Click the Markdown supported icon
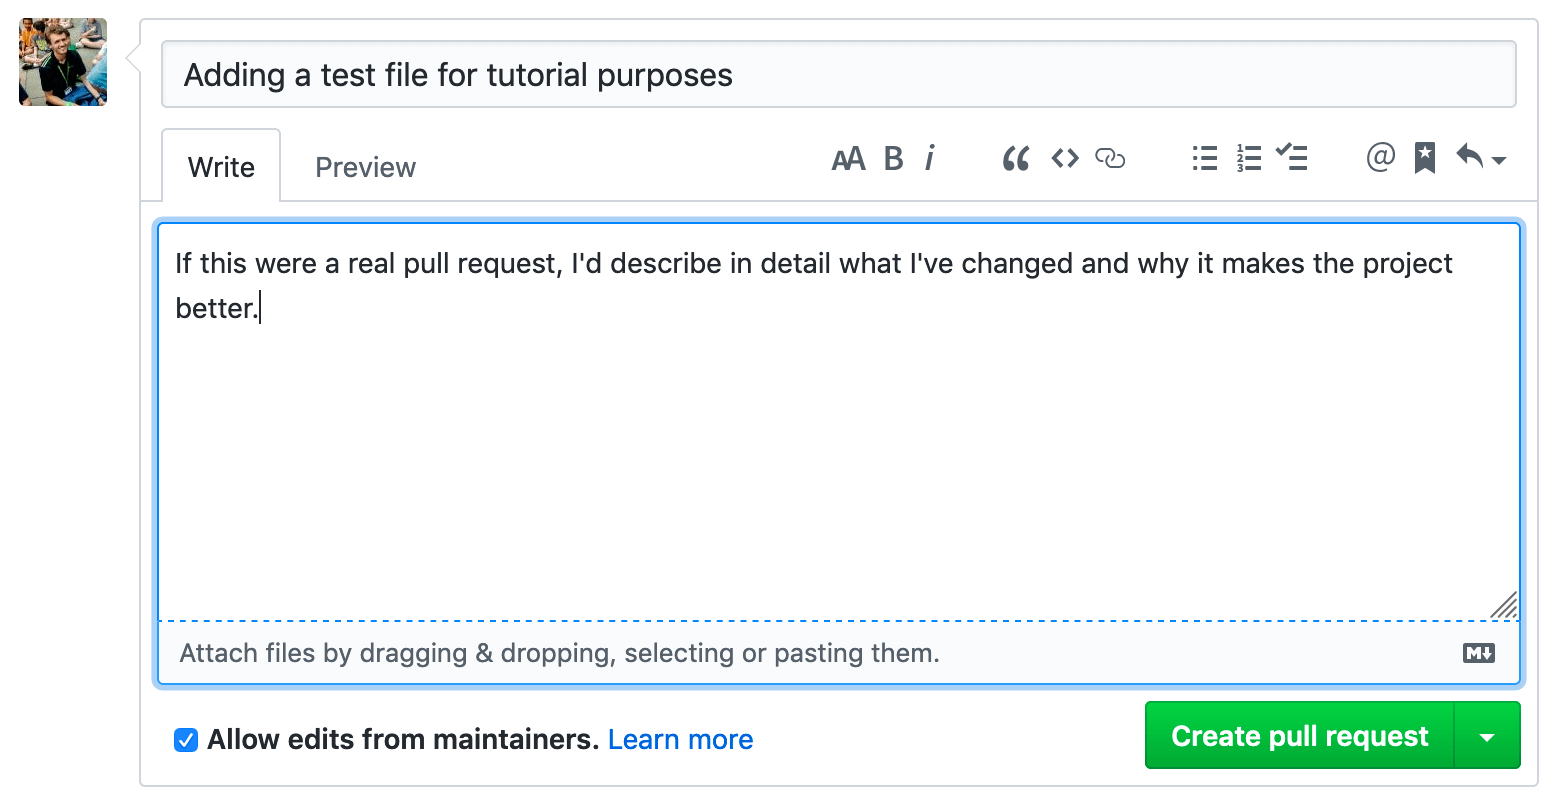The image size is (1558, 806). pyautogui.click(x=1478, y=653)
